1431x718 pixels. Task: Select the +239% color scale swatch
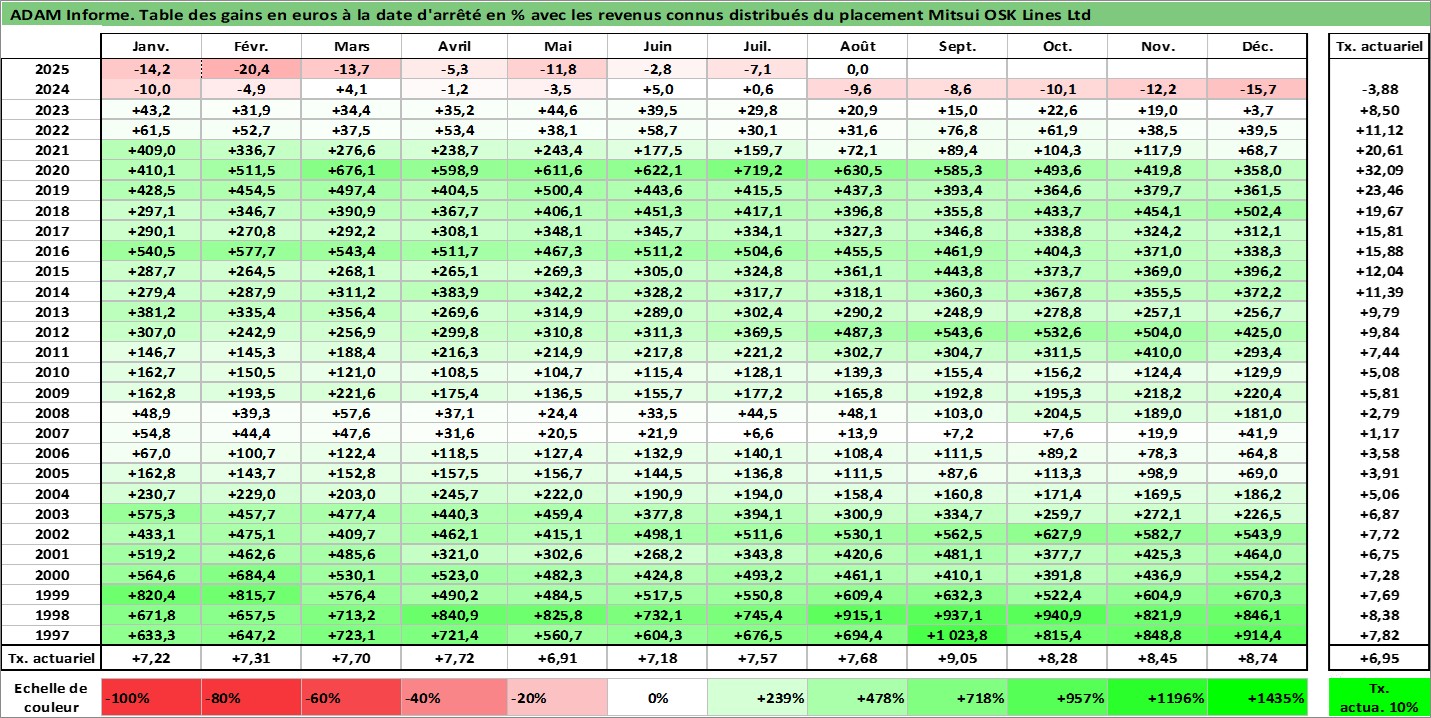point(757,697)
